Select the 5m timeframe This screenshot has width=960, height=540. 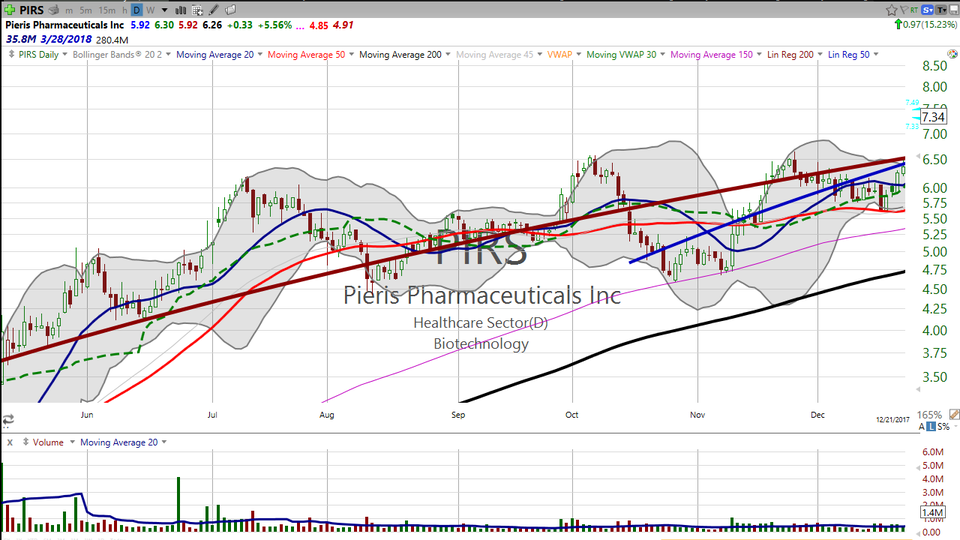86,10
